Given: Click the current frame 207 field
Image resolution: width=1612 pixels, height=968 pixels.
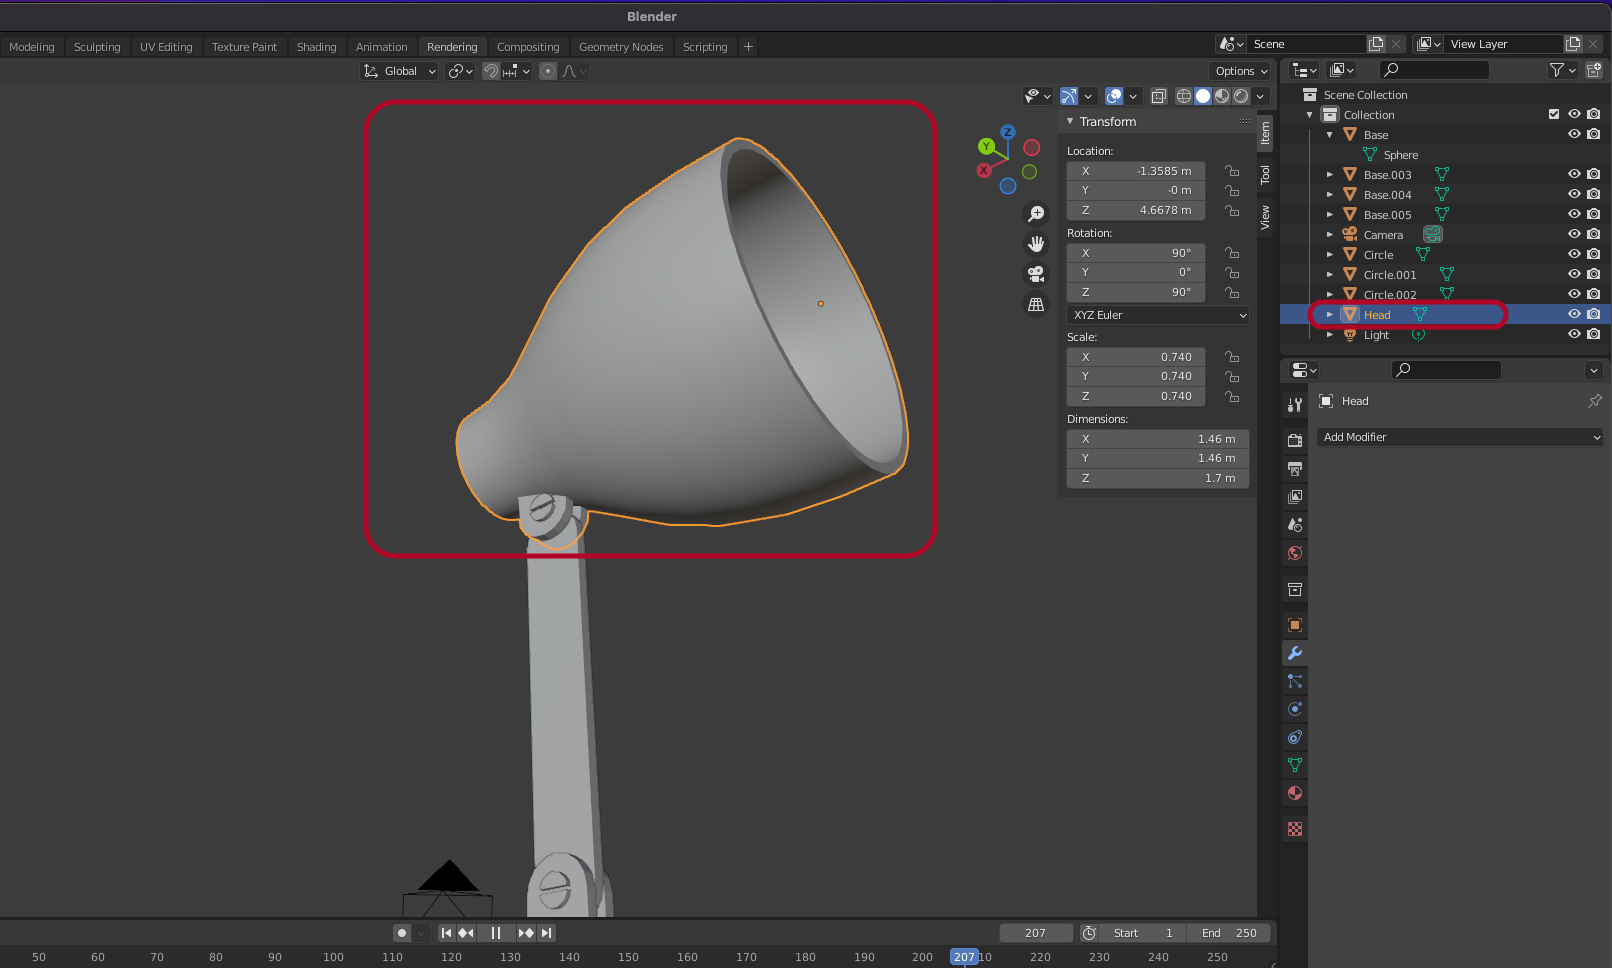Looking at the screenshot, I should (1036, 933).
